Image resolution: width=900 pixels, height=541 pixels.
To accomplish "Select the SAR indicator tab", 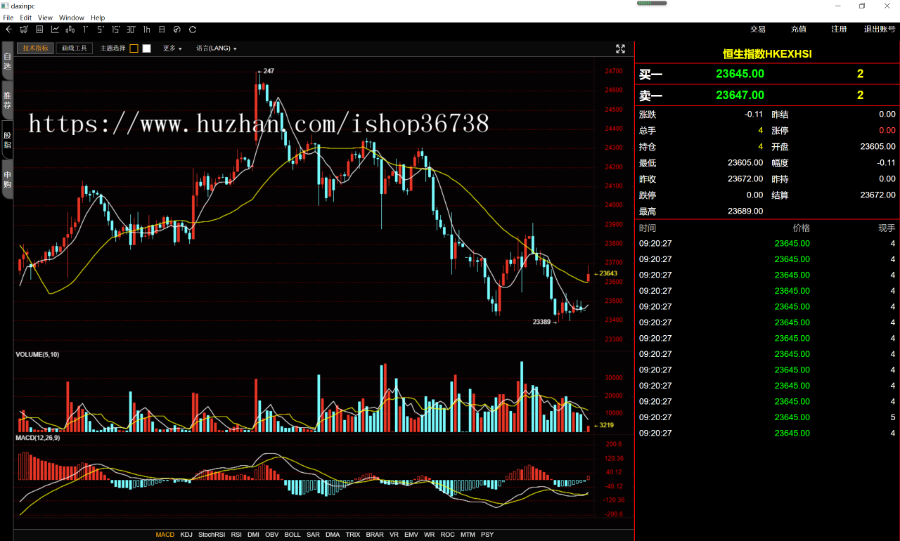I will pyautogui.click(x=313, y=535).
